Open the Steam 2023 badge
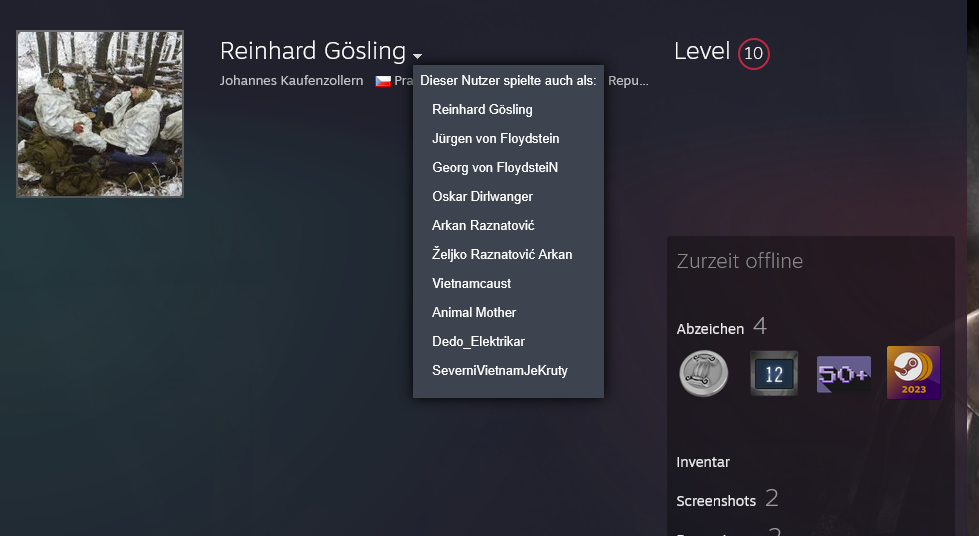979x536 pixels. 913,374
